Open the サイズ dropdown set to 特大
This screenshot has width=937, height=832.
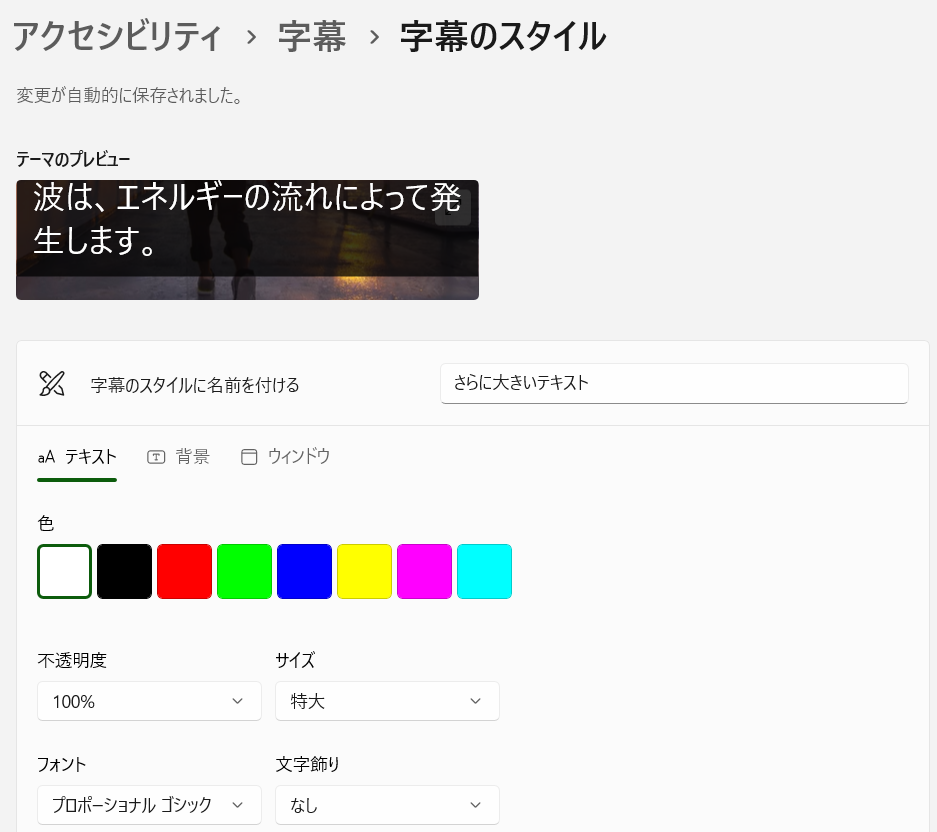387,701
